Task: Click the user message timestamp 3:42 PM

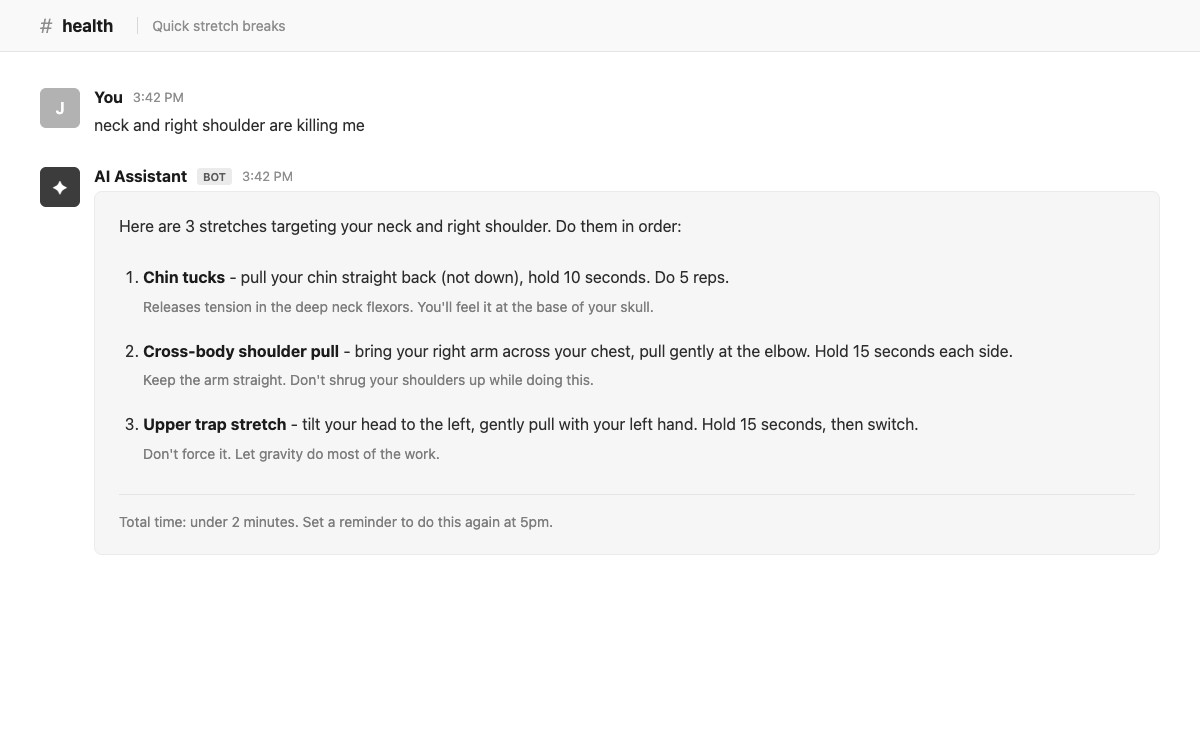Action: click(158, 97)
